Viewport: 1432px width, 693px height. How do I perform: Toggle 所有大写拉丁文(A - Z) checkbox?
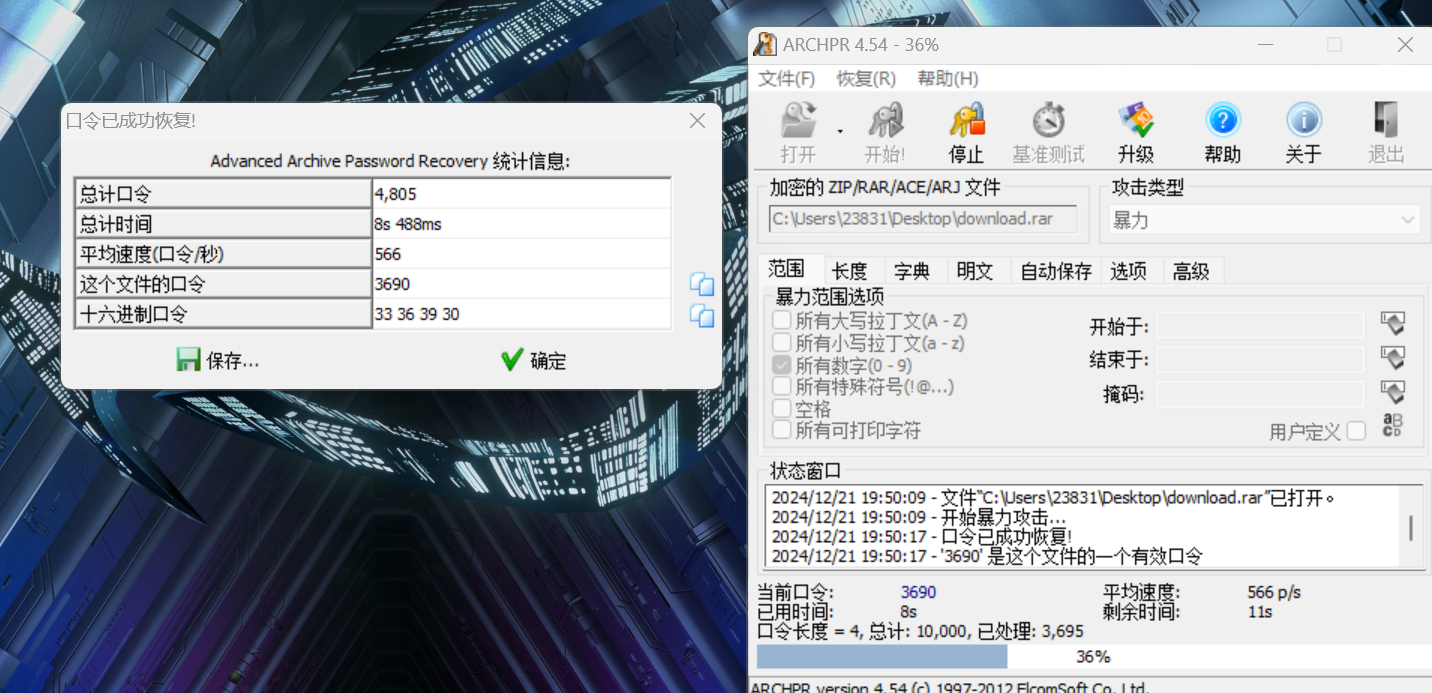pyautogui.click(x=781, y=321)
